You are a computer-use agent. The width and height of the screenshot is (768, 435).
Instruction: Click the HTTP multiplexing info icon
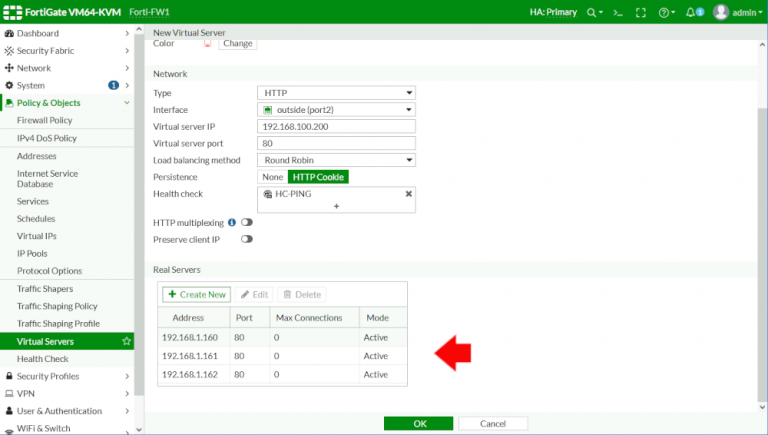(232, 222)
